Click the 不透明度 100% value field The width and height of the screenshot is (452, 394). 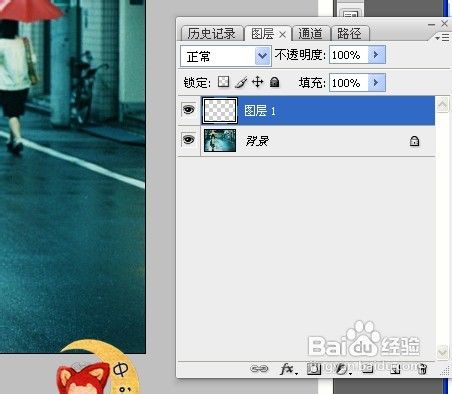click(x=349, y=55)
